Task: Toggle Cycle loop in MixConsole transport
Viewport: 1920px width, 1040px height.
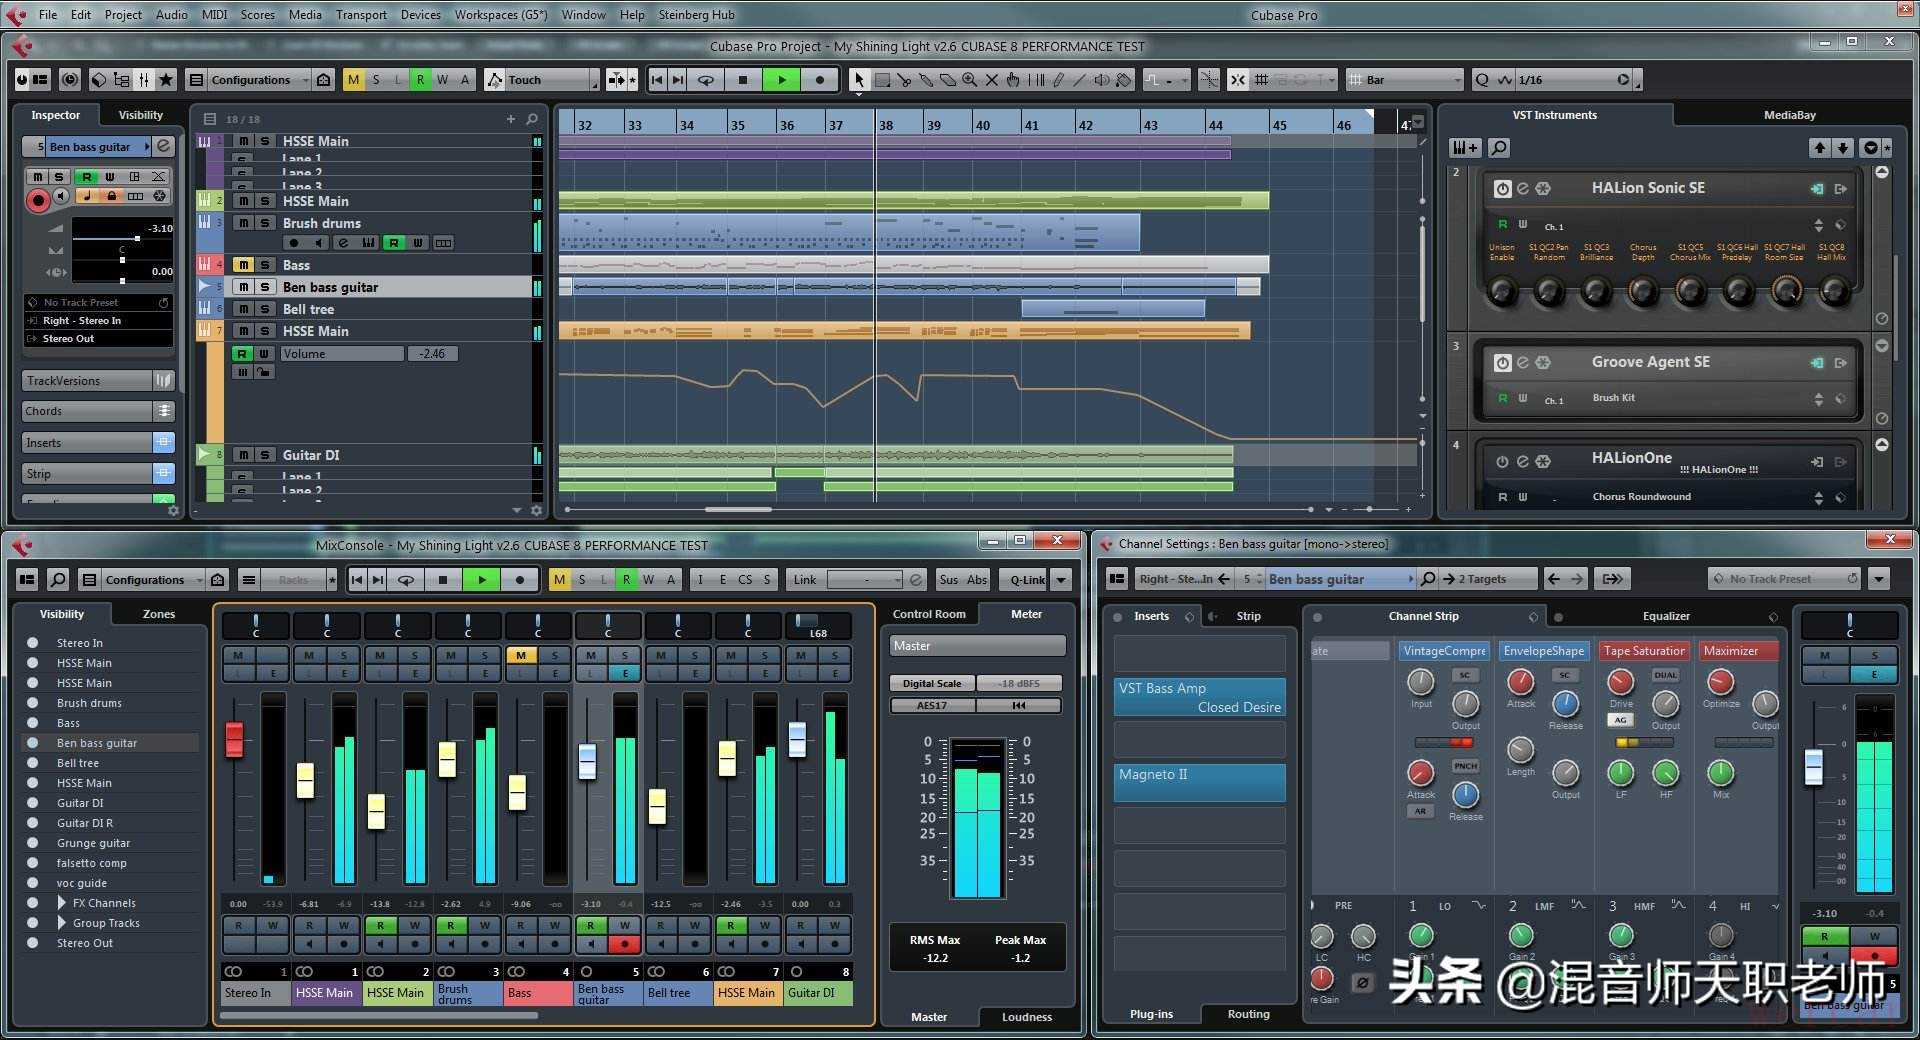Action: point(406,580)
